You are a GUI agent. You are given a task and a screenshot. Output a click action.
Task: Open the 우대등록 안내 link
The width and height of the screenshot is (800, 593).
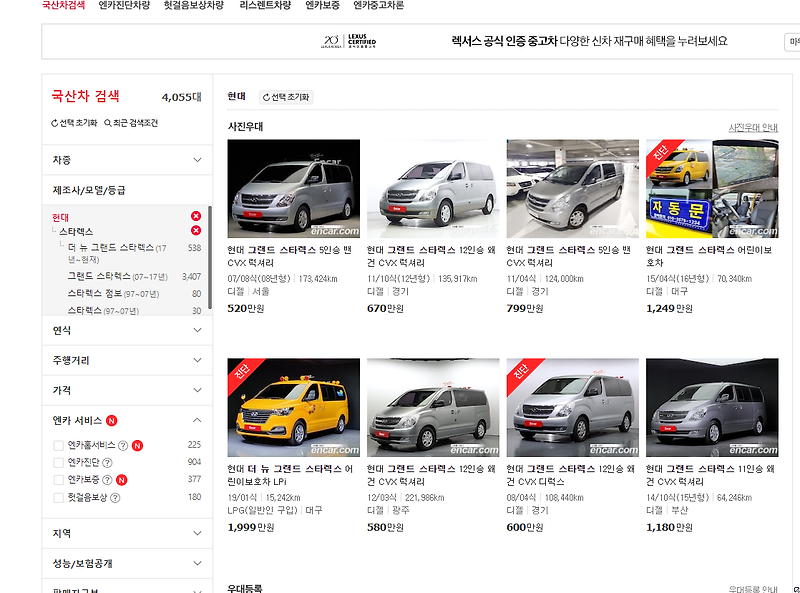[753, 589]
